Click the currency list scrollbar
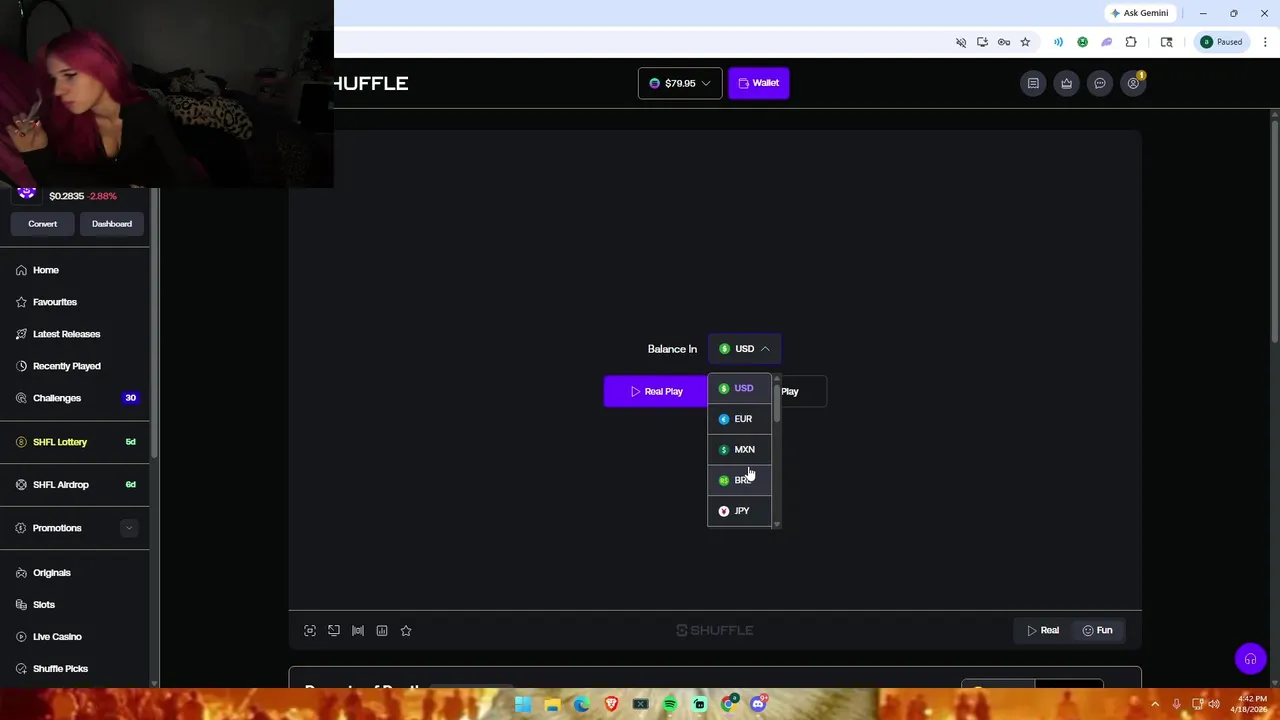Viewport: 1280px width, 720px height. pos(777,403)
